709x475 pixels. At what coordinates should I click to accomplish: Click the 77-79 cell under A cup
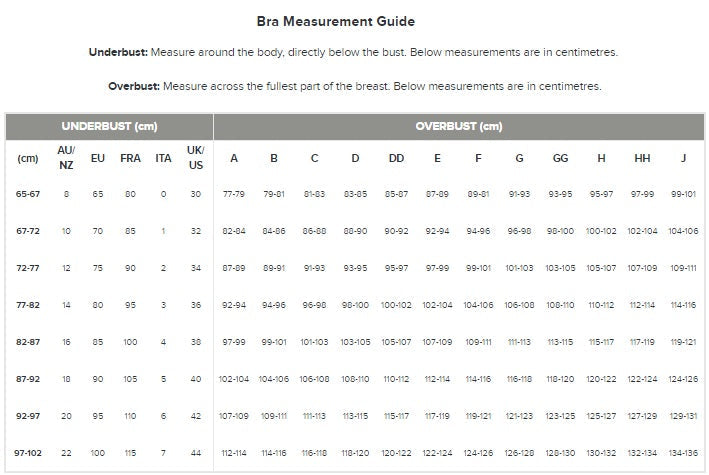coord(233,193)
